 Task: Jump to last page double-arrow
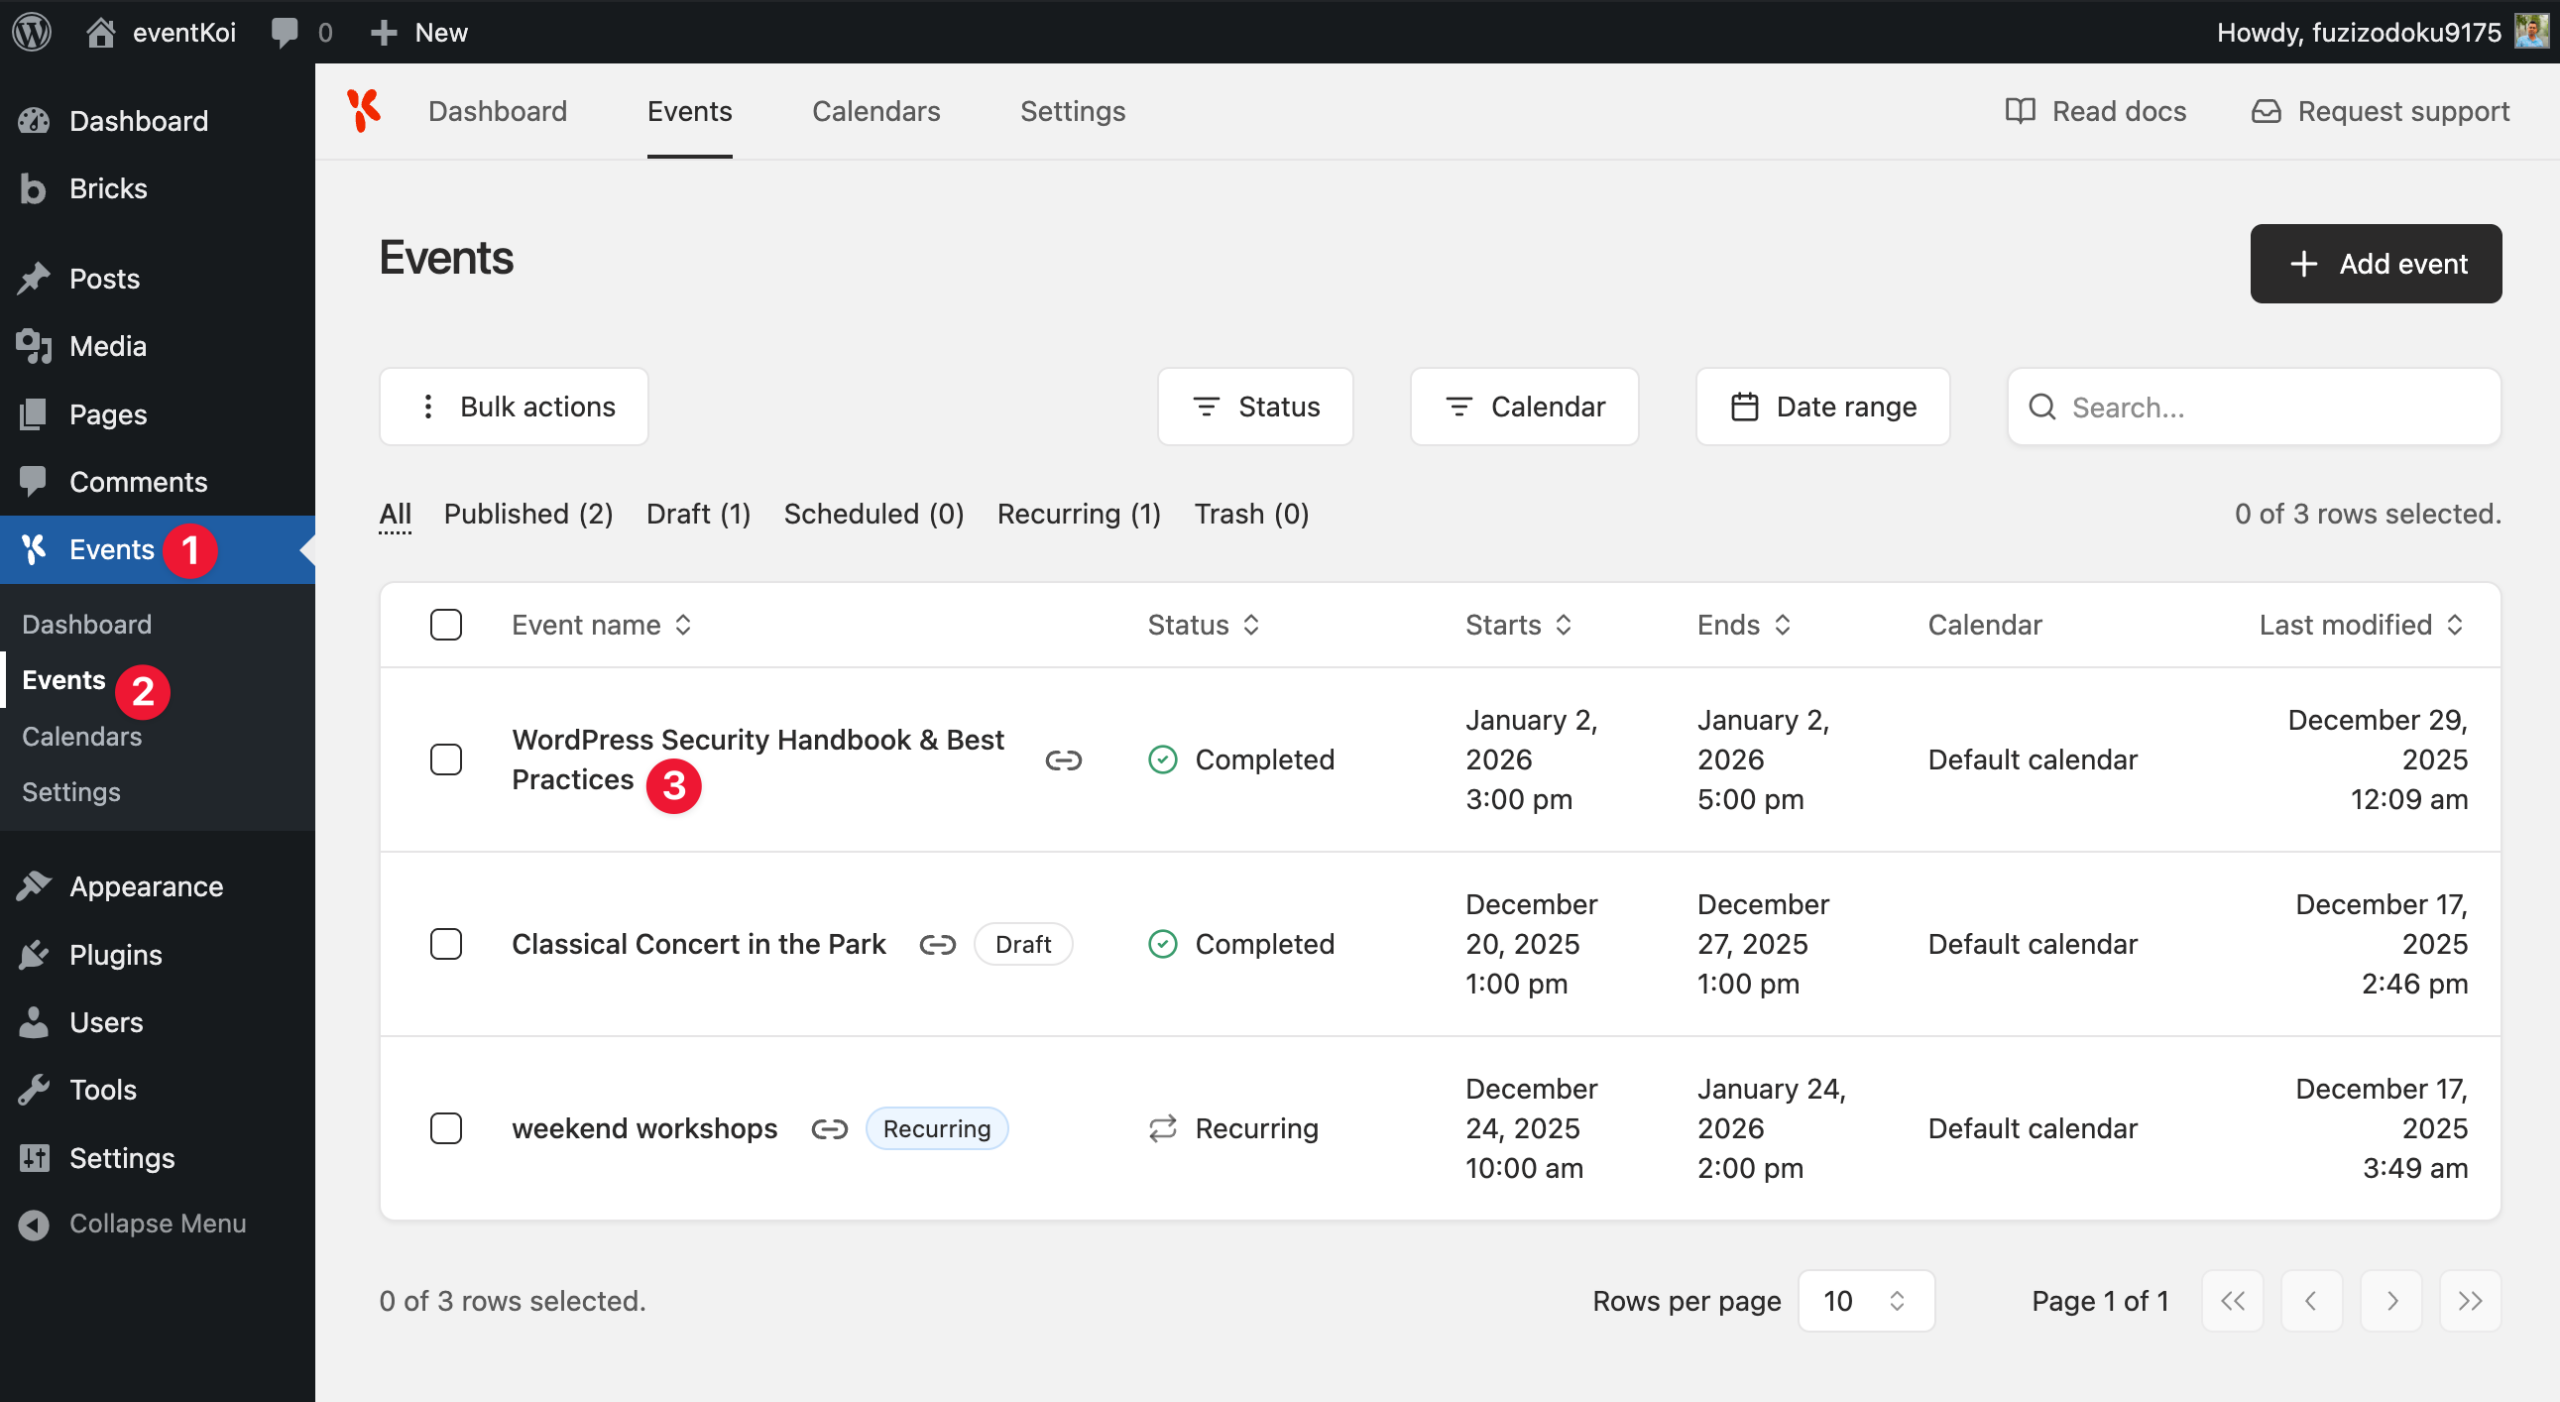click(x=2470, y=1301)
